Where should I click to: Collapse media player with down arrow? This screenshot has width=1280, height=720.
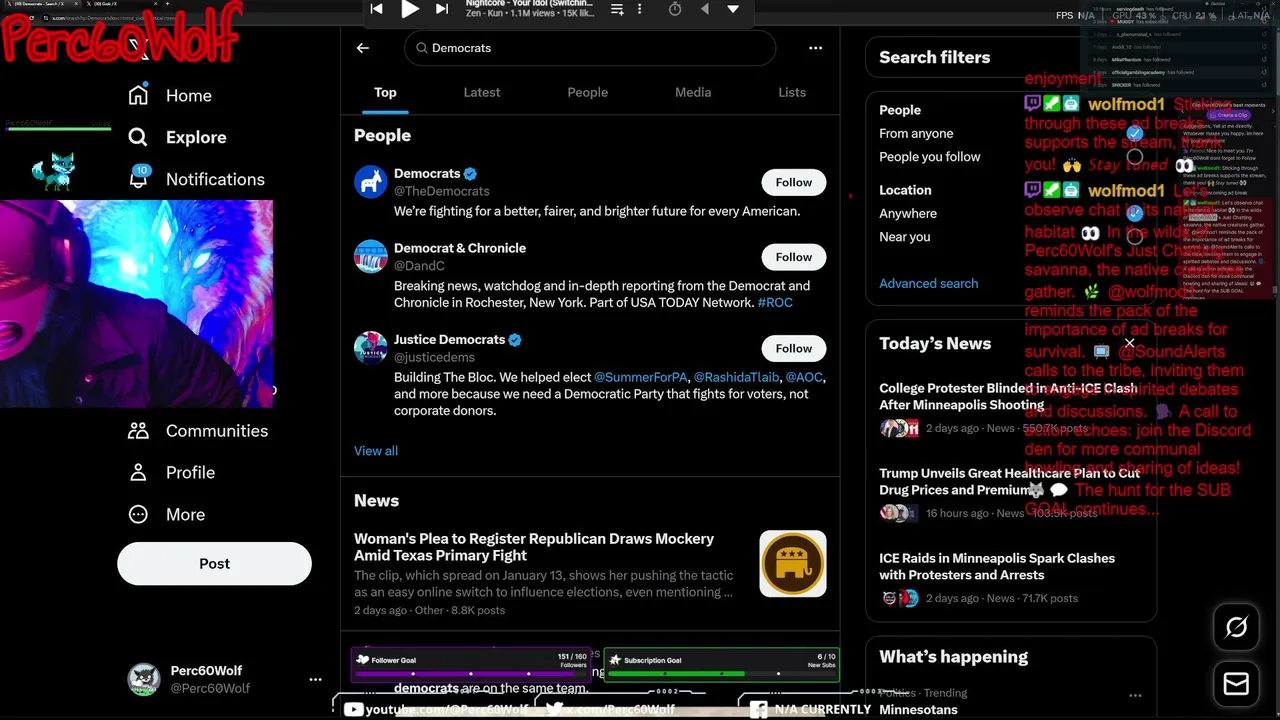[x=733, y=9]
